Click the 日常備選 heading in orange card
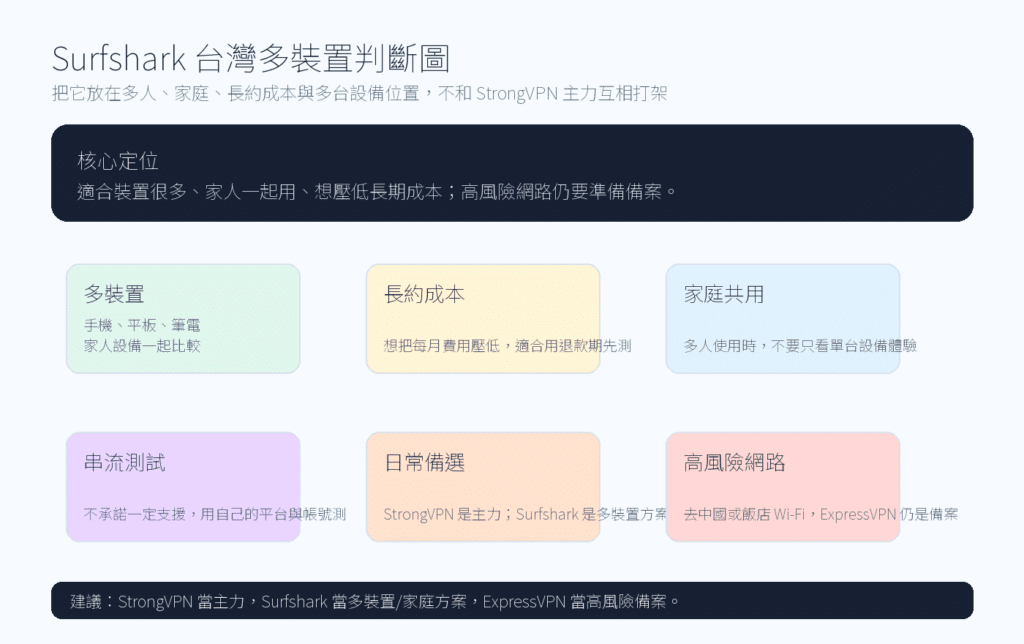This screenshot has width=1024, height=644. 424,462
